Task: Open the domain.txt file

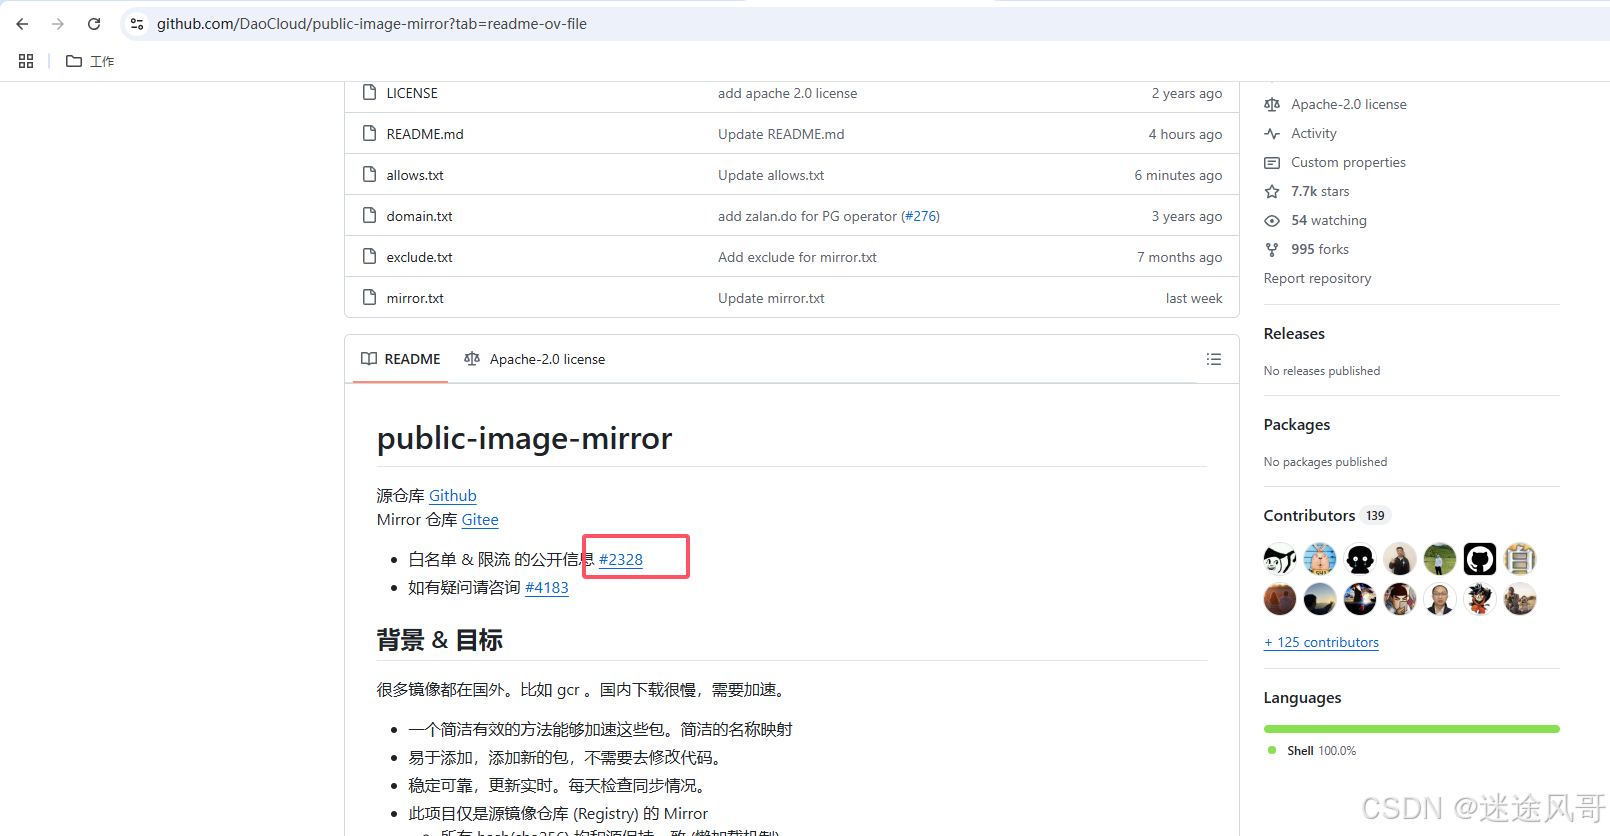Action: (419, 216)
